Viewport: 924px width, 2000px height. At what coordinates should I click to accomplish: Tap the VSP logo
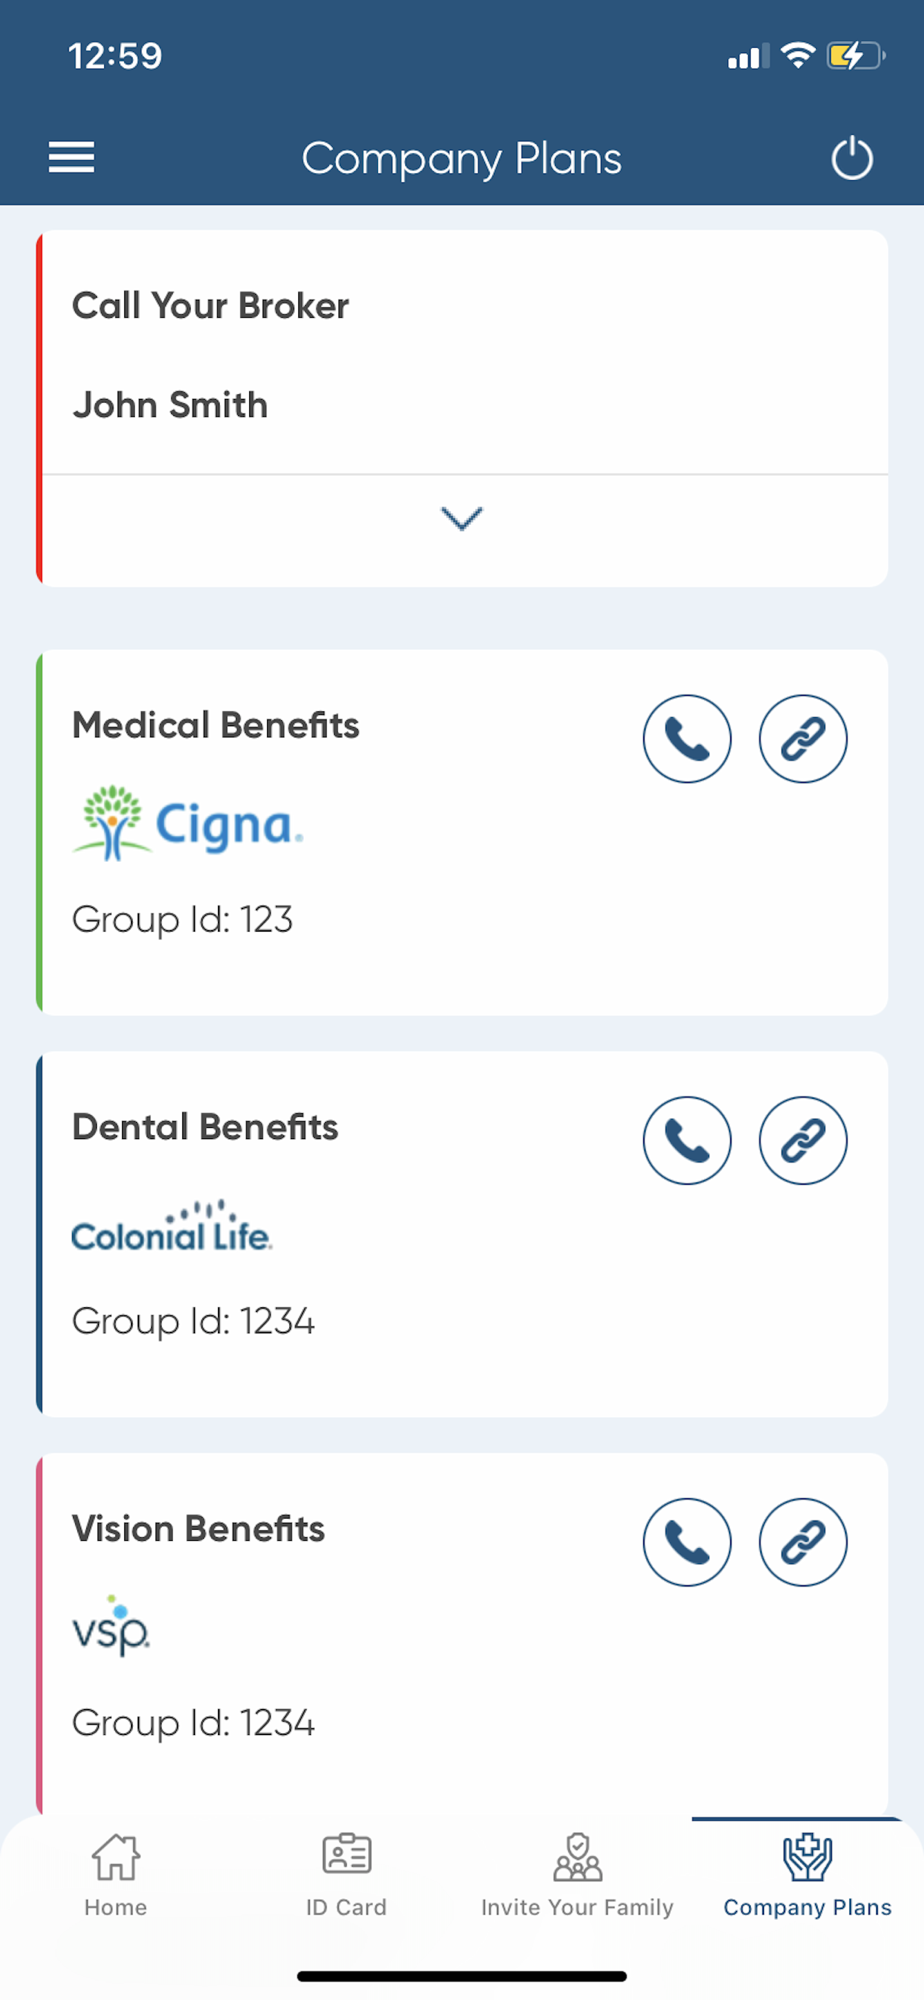click(111, 1627)
